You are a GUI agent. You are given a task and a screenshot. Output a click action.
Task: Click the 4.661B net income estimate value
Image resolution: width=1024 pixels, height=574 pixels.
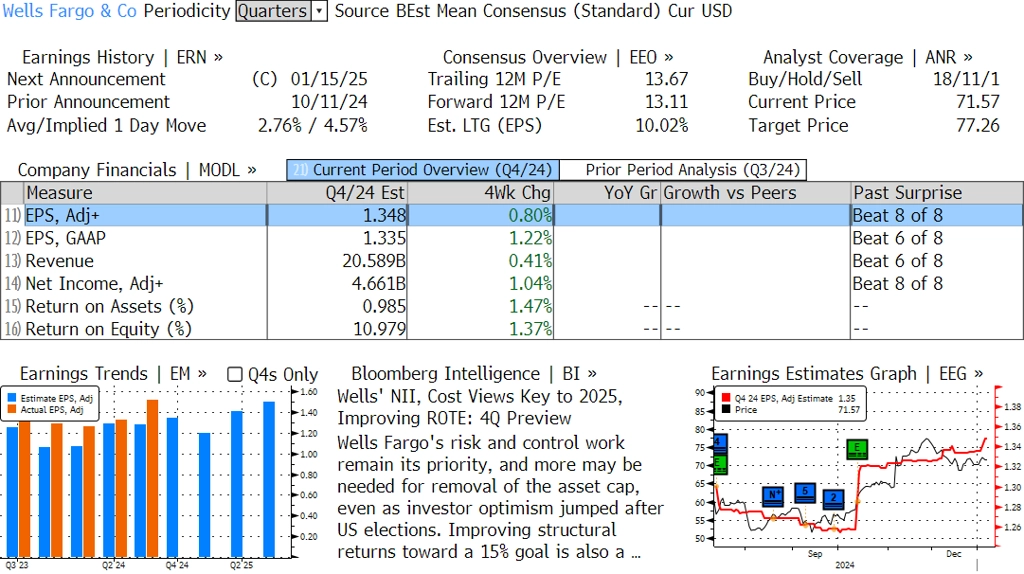pyautogui.click(x=379, y=284)
